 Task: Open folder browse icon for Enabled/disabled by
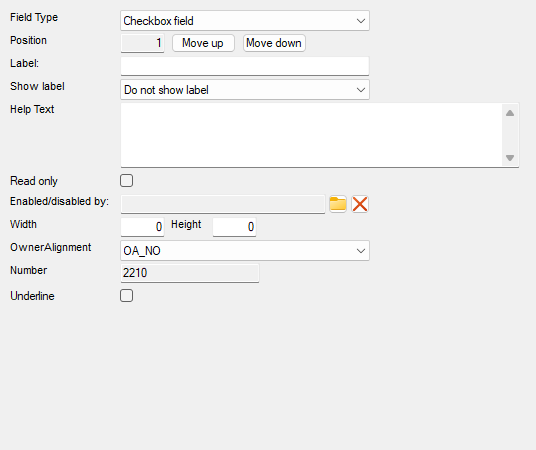(x=338, y=204)
